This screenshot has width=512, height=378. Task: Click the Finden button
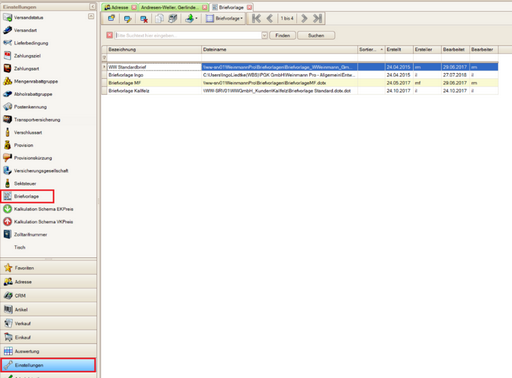point(282,35)
